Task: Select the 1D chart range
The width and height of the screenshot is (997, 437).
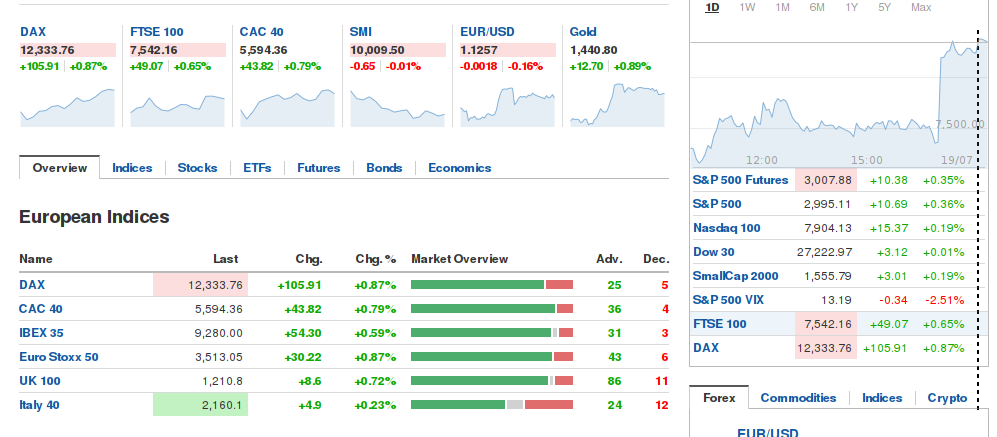Action: click(712, 7)
